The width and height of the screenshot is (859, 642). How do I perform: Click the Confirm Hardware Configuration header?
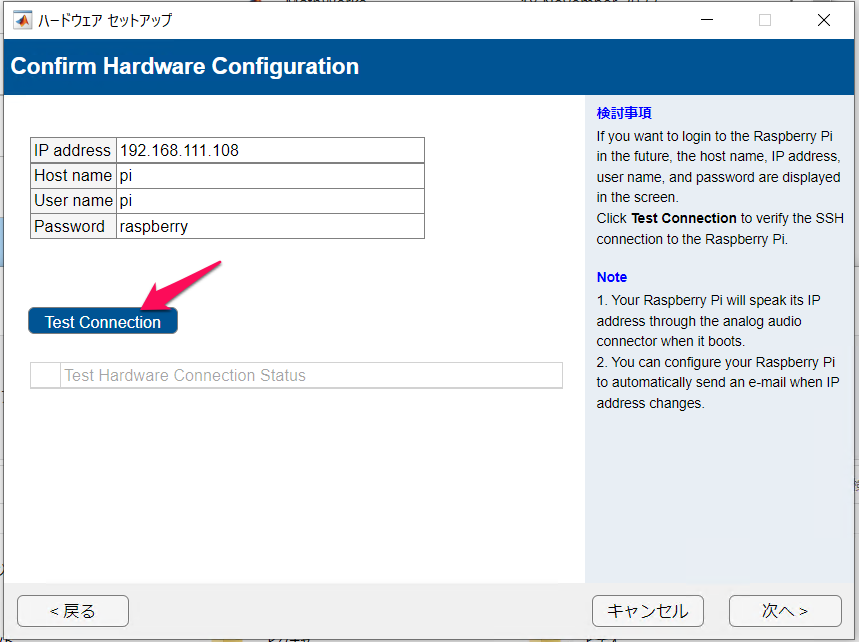[184, 67]
